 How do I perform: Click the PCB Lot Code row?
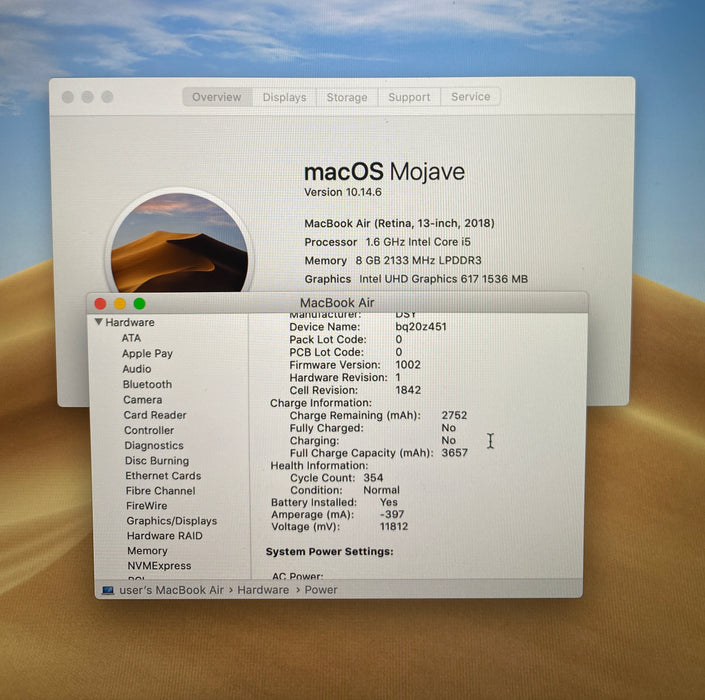[346, 352]
